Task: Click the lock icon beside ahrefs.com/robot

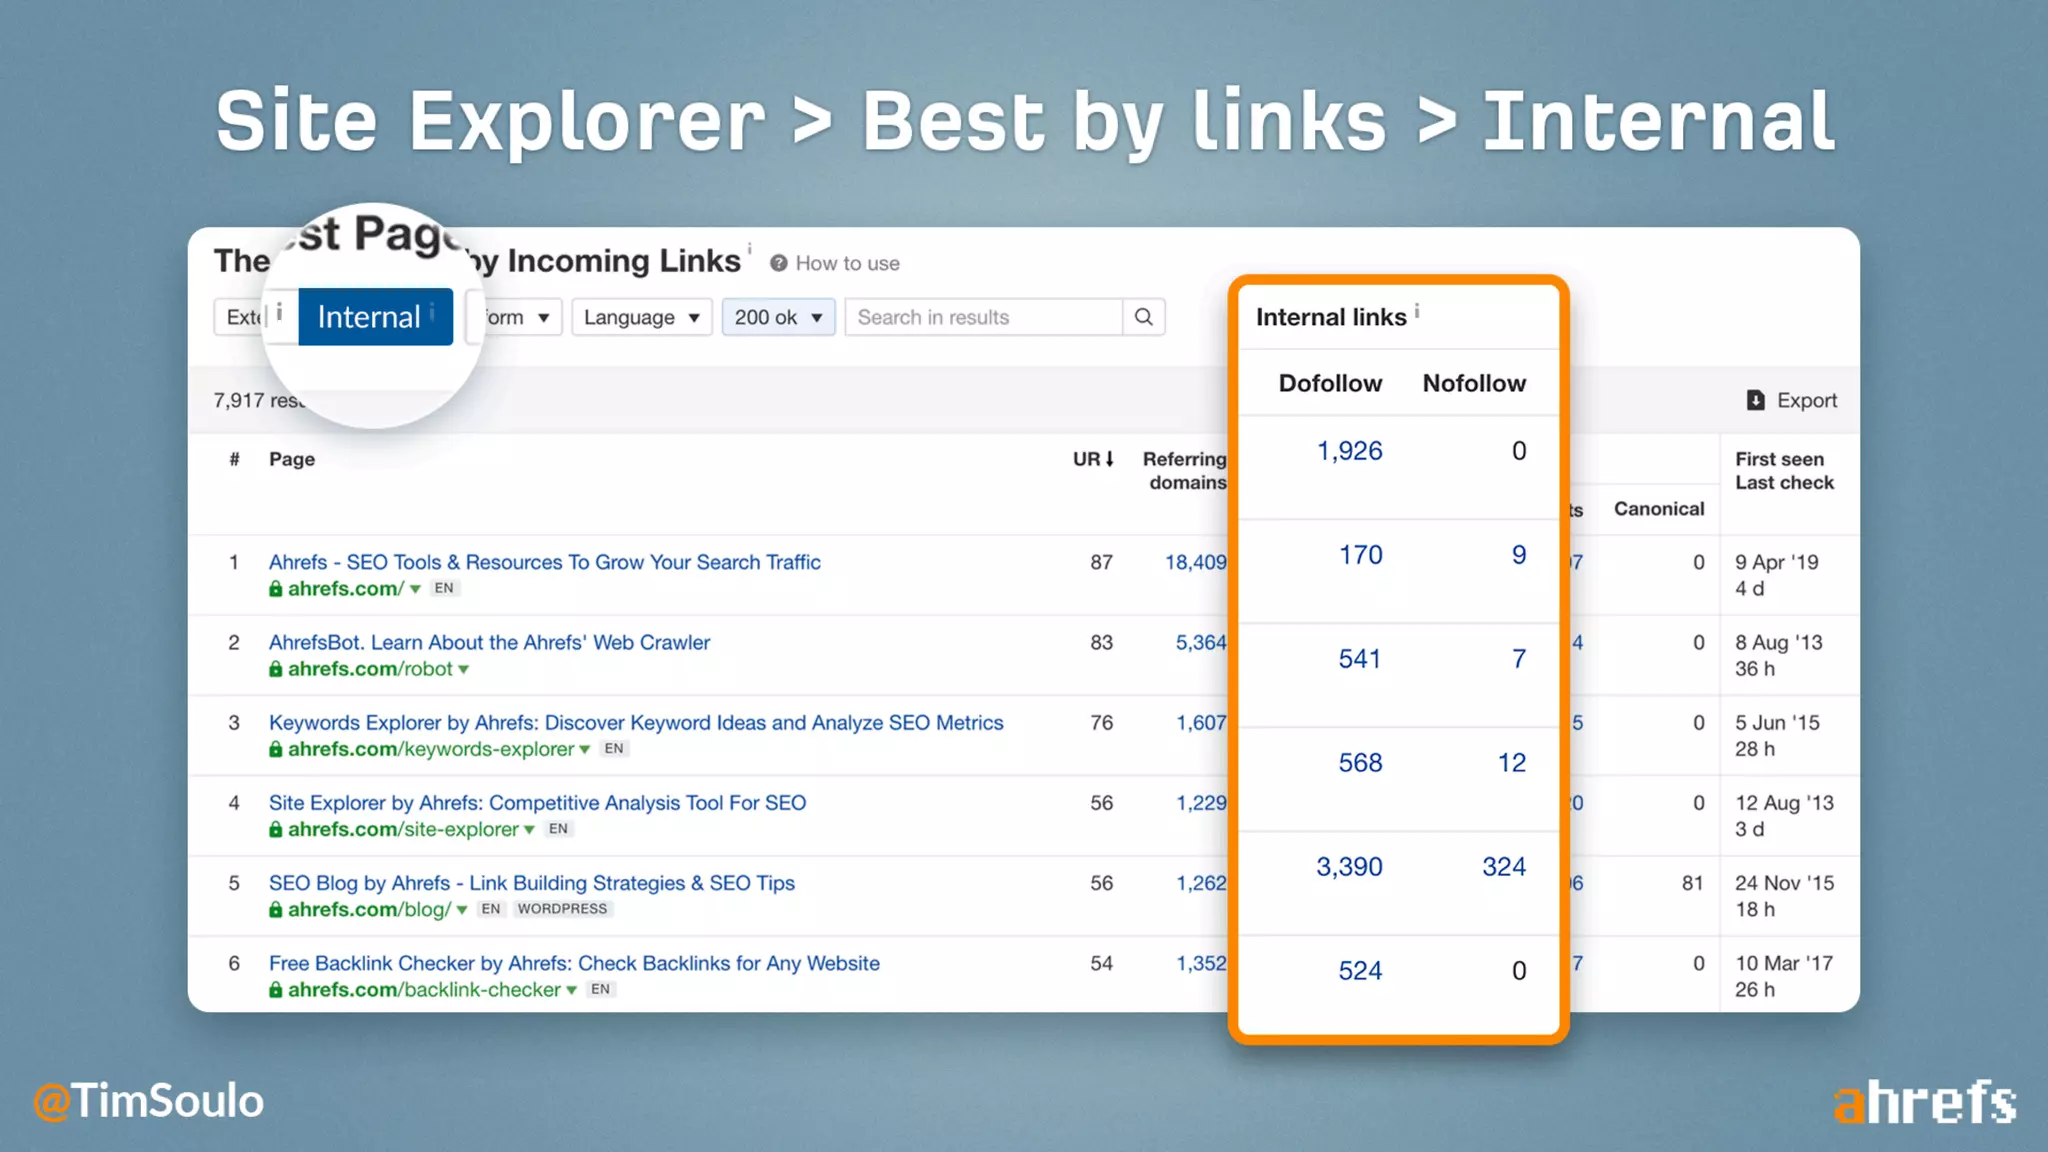Action: click(275, 669)
